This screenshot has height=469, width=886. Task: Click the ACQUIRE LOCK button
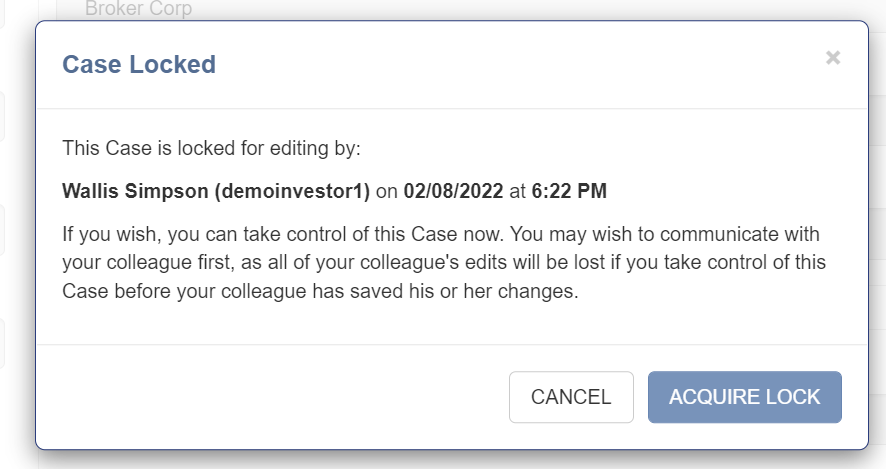(x=744, y=397)
